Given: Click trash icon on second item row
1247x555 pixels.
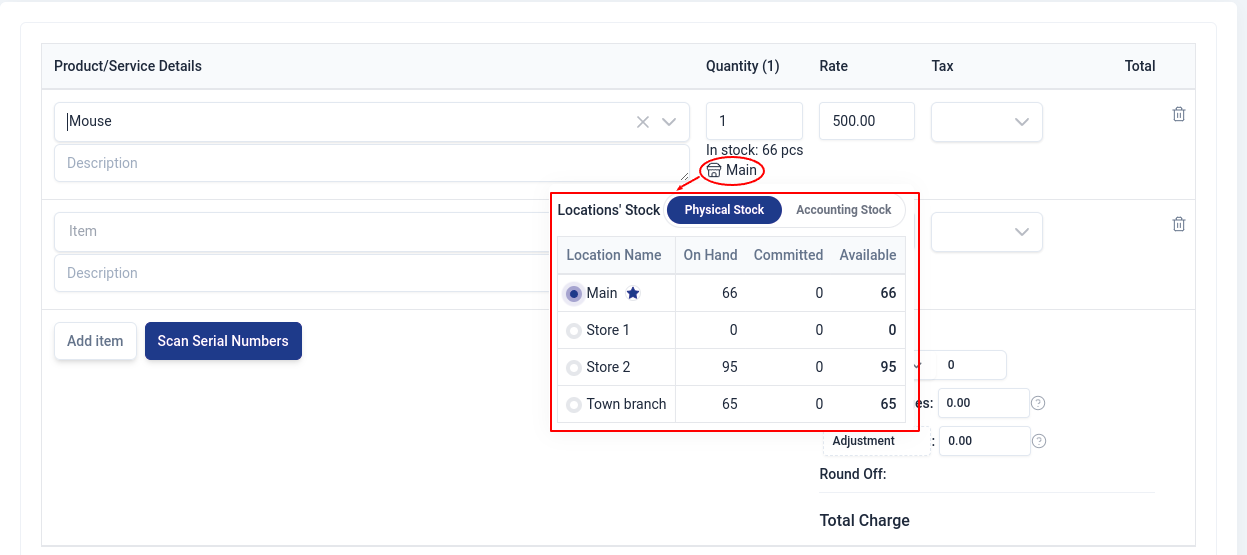Looking at the screenshot, I should point(1178,225).
